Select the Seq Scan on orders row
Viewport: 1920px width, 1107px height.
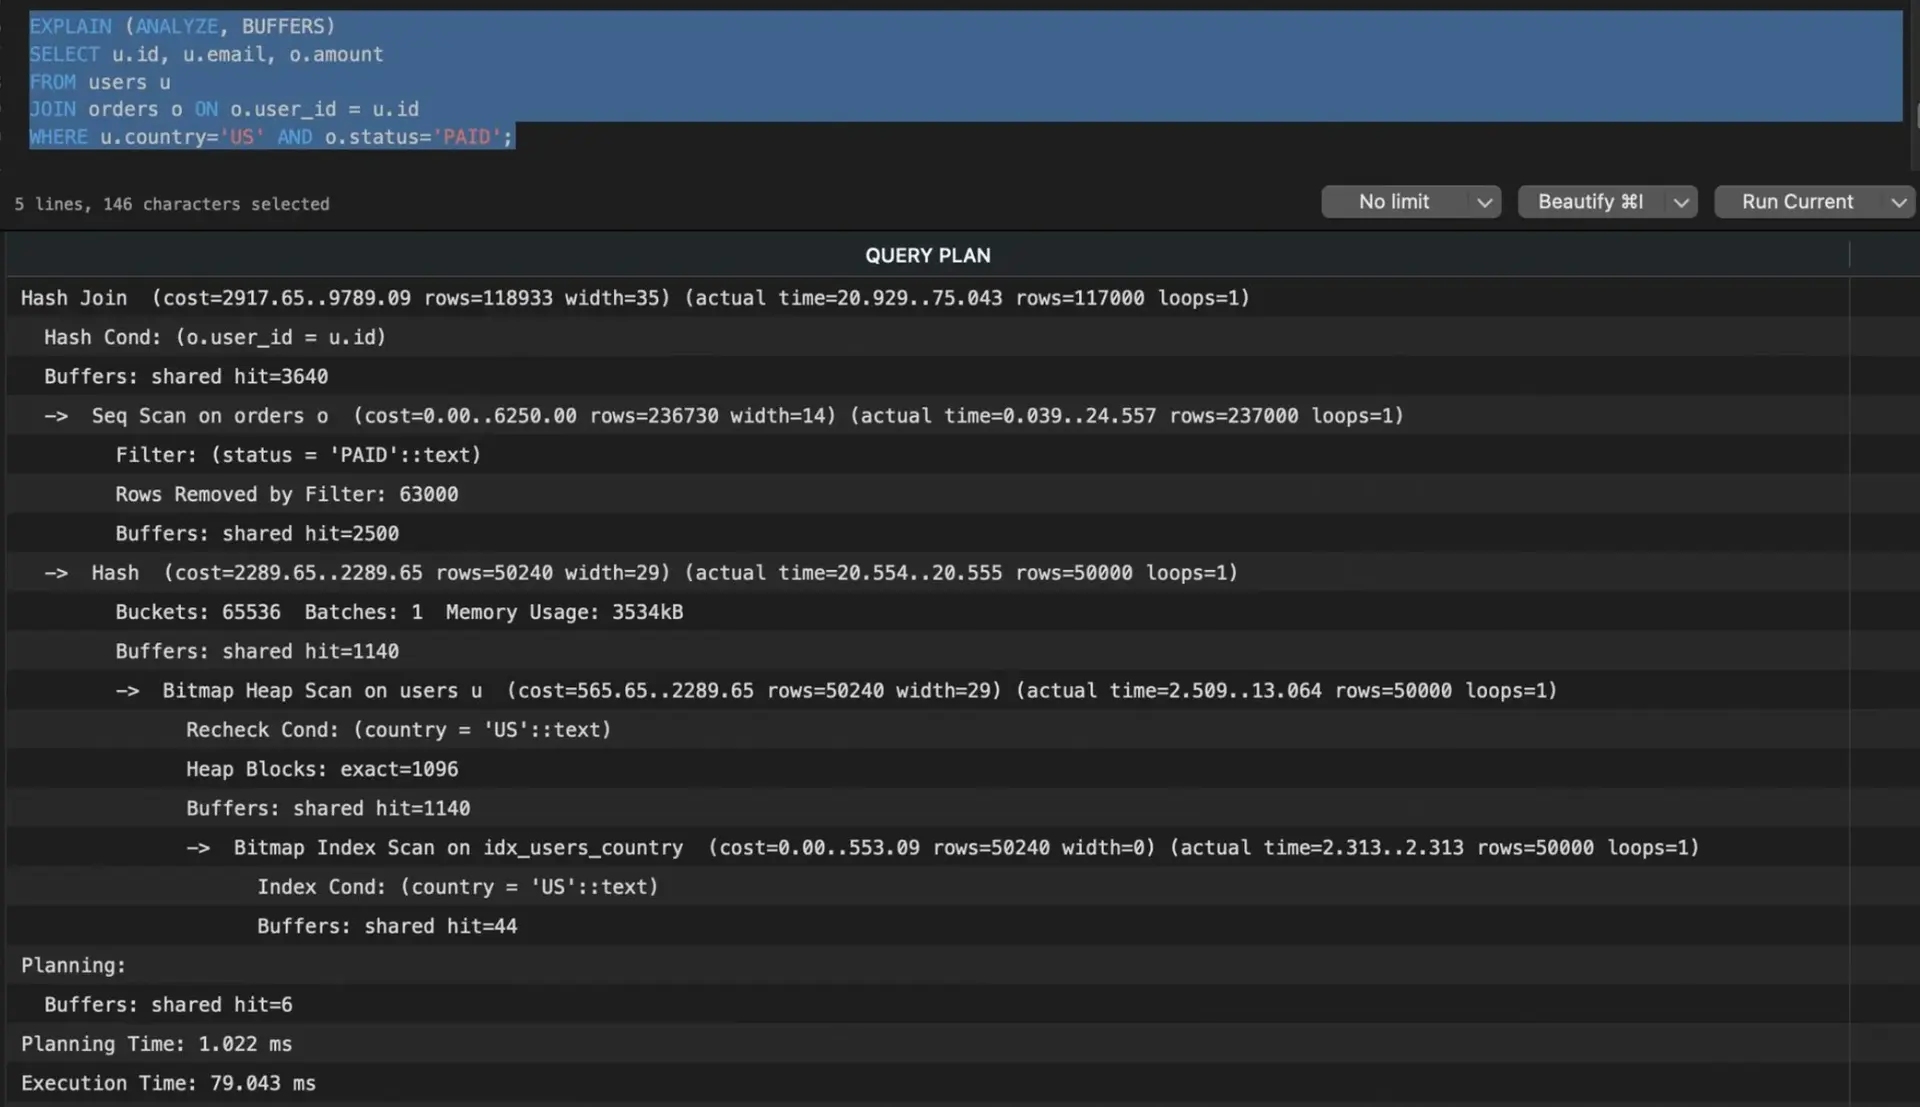(x=725, y=416)
